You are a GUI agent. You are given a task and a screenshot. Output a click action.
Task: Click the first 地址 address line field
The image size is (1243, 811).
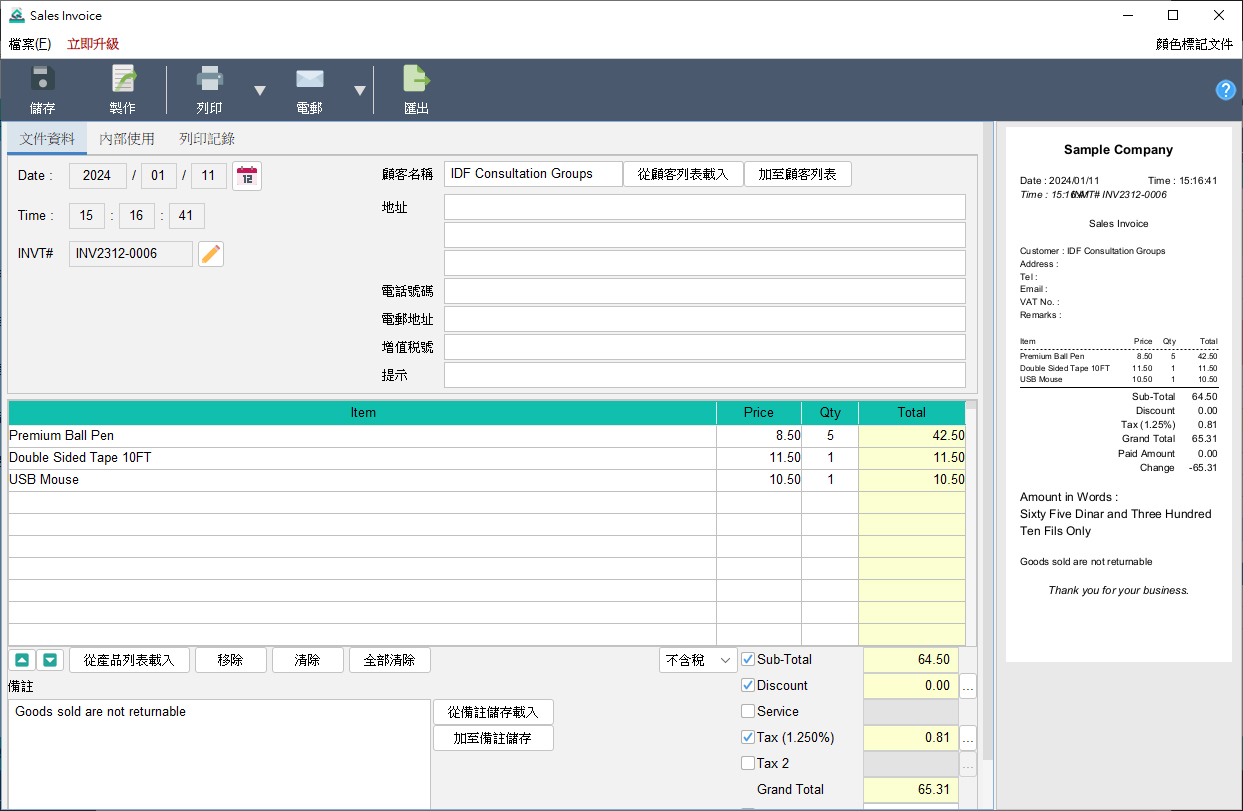pyautogui.click(x=705, y=207)
